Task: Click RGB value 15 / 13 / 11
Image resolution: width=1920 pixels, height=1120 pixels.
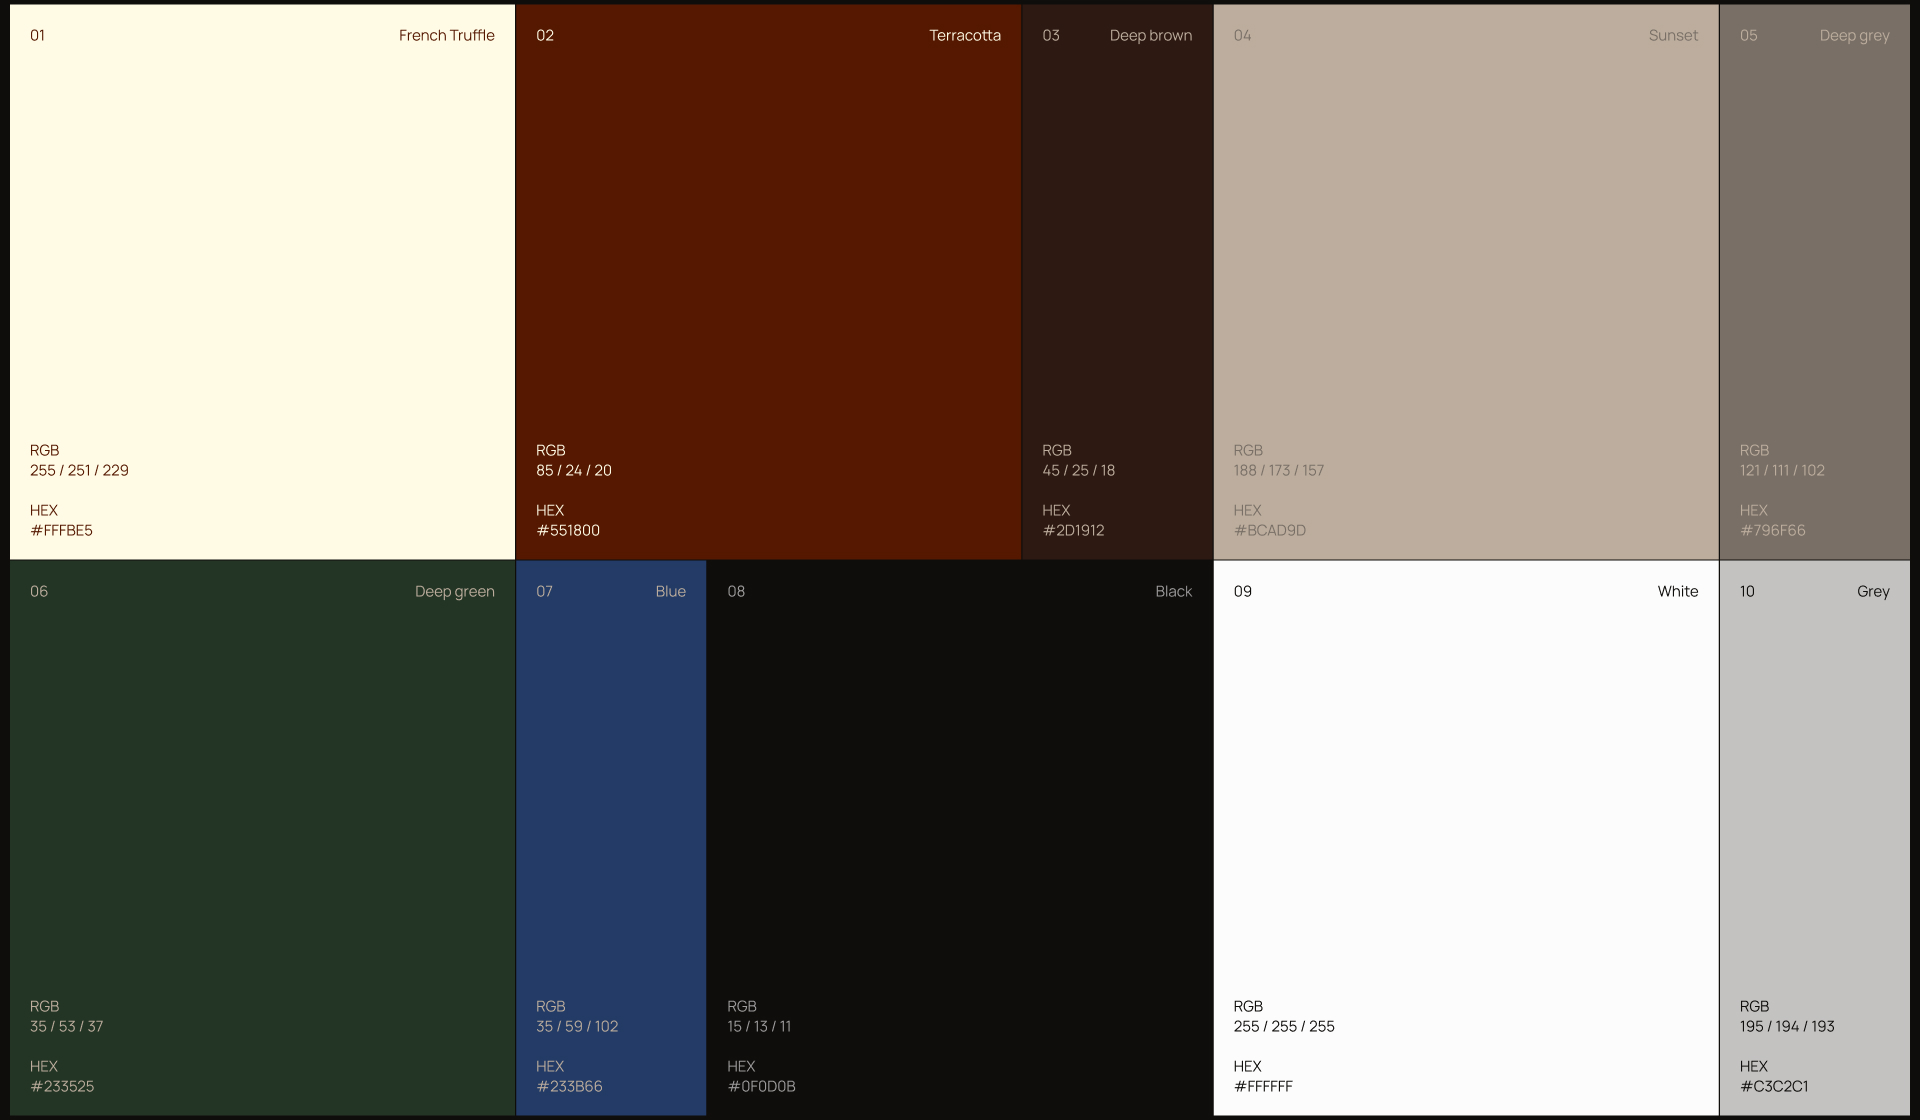Action: coord(759,1026)
